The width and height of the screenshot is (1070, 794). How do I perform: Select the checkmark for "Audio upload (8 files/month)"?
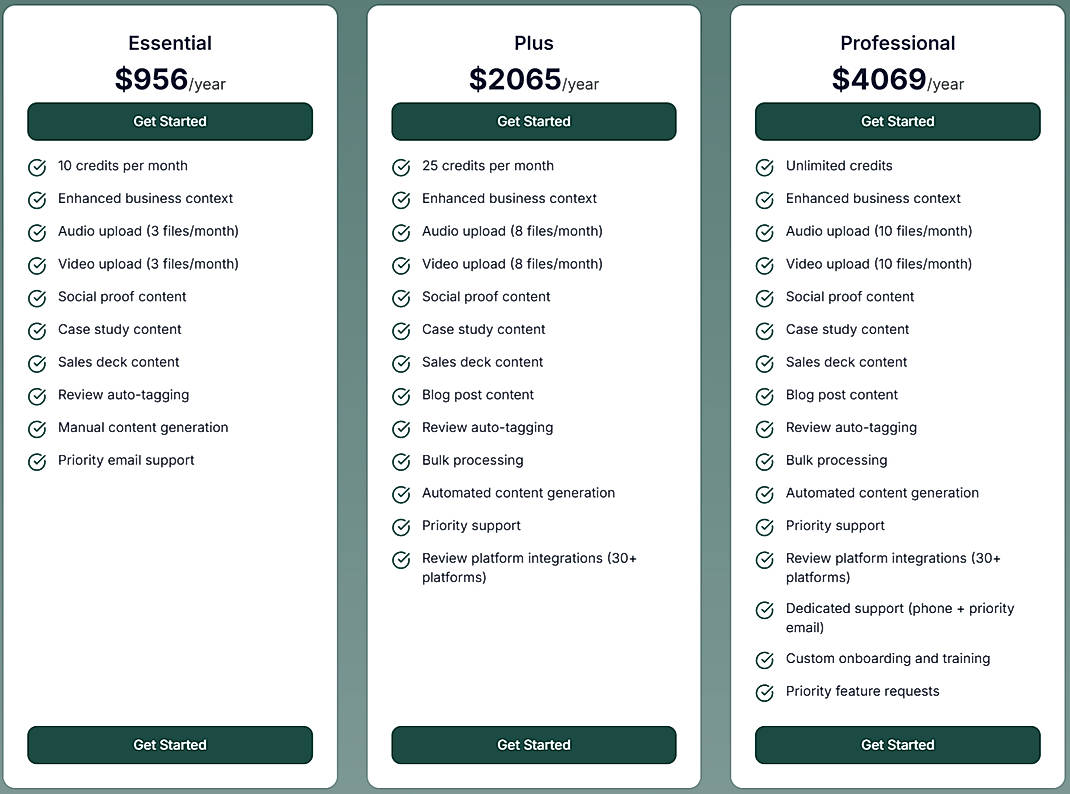click(x=401, y=232)
